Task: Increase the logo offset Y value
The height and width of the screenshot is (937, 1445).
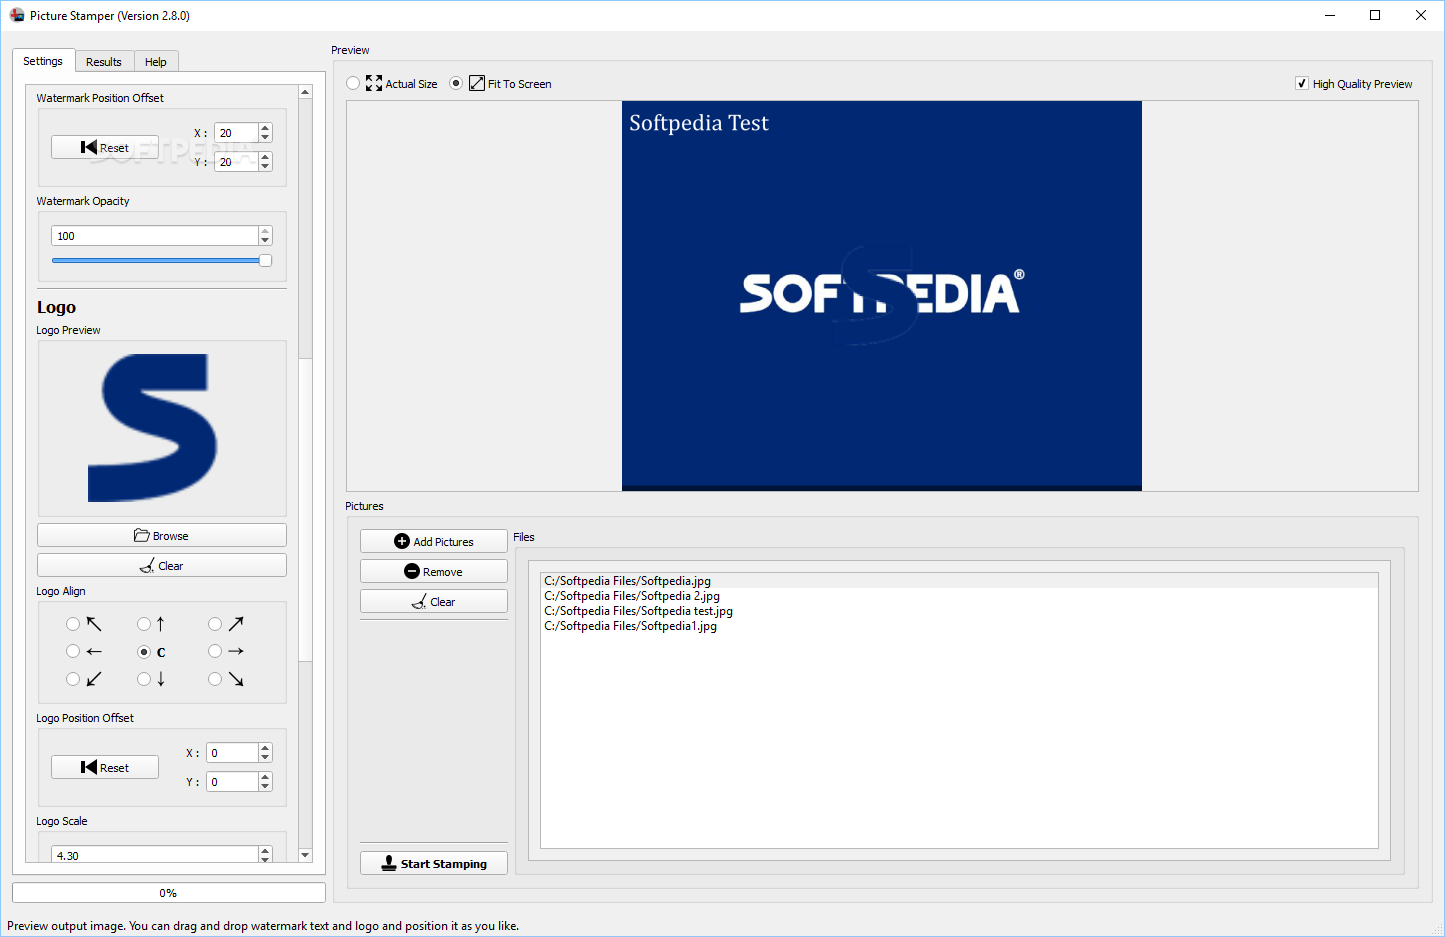Action: [265, 777]
